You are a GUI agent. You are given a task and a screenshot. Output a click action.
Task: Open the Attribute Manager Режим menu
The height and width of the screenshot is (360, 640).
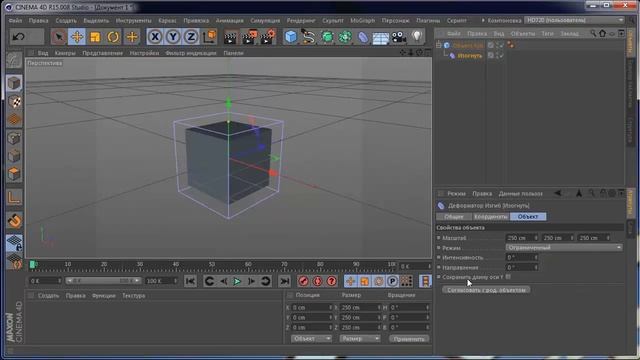(456, 193)
